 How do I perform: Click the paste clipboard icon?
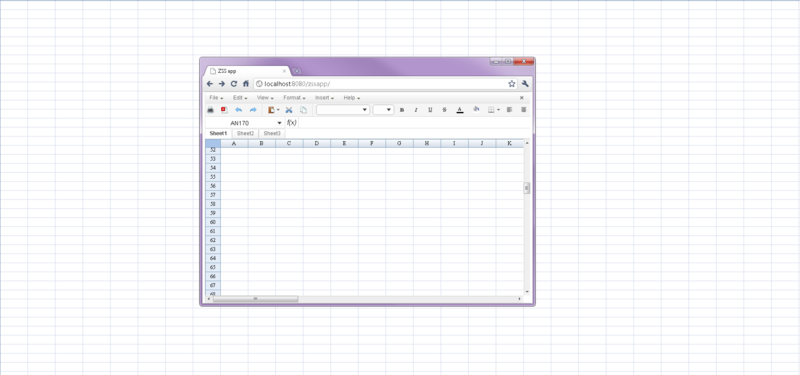tap(271, 110)
